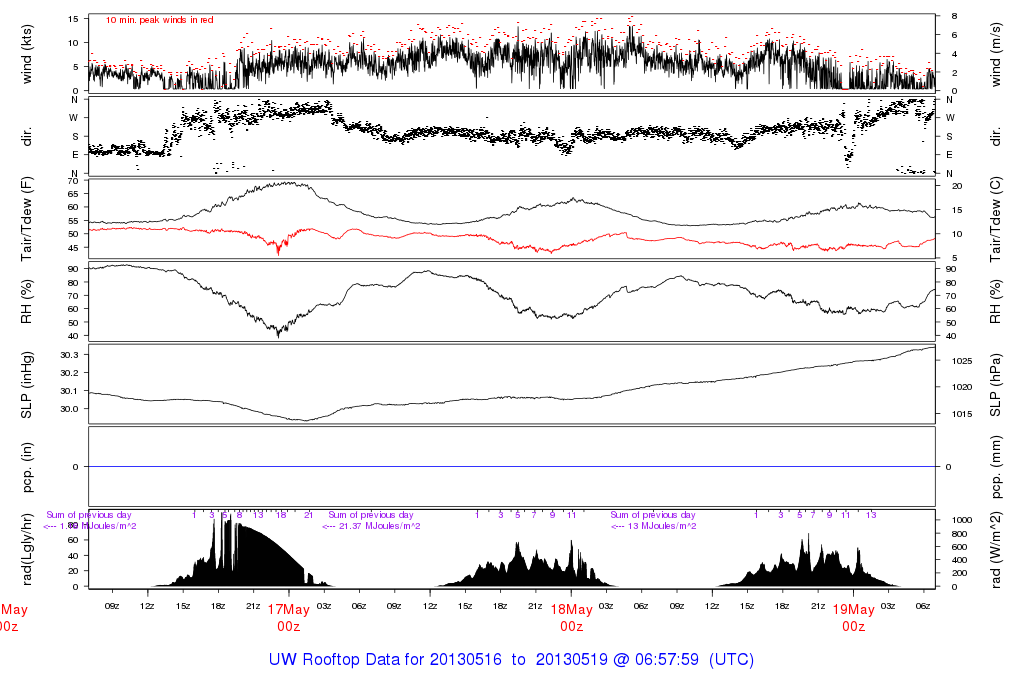Click the '21z' time tick left of 19May
This screenshot has width=1024, height=700.
(x=818, y=606)
